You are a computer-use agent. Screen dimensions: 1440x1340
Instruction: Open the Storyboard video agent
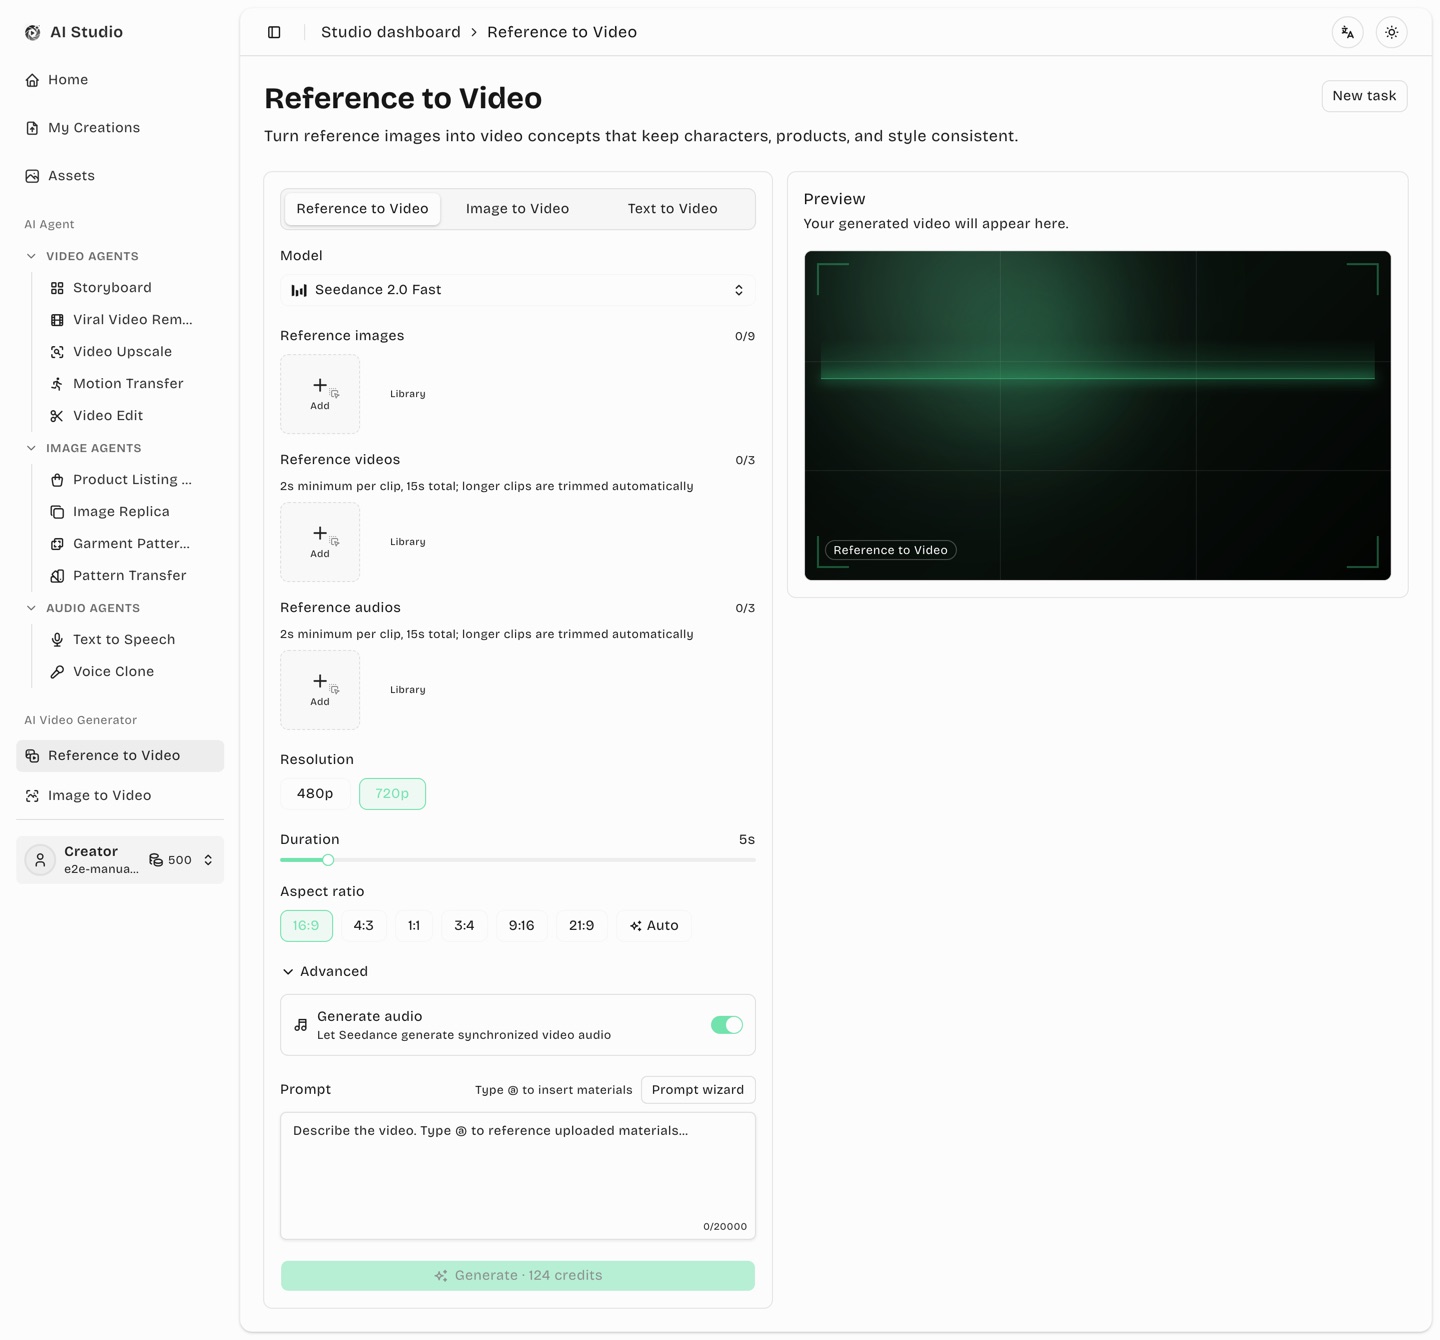(x=132, y=288)
